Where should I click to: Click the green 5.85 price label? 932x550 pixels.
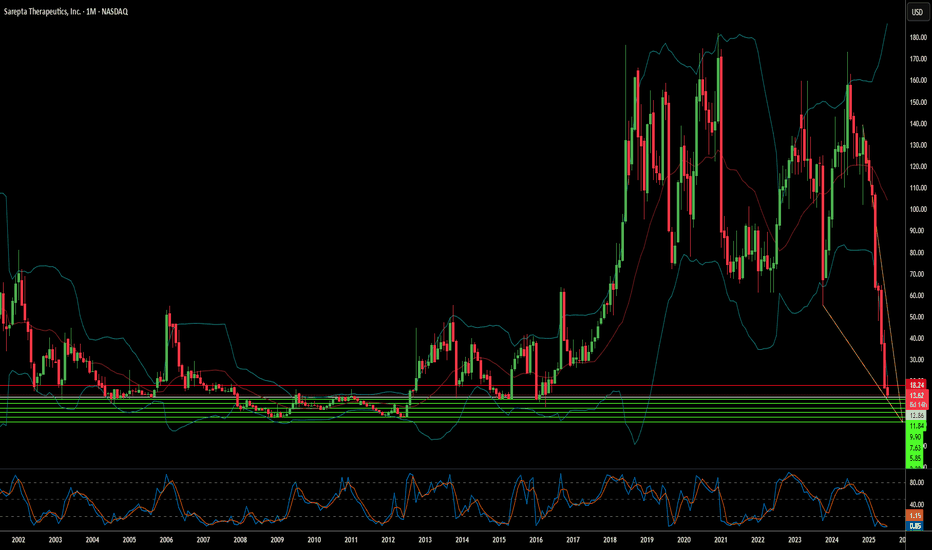(x=915, y=458)
